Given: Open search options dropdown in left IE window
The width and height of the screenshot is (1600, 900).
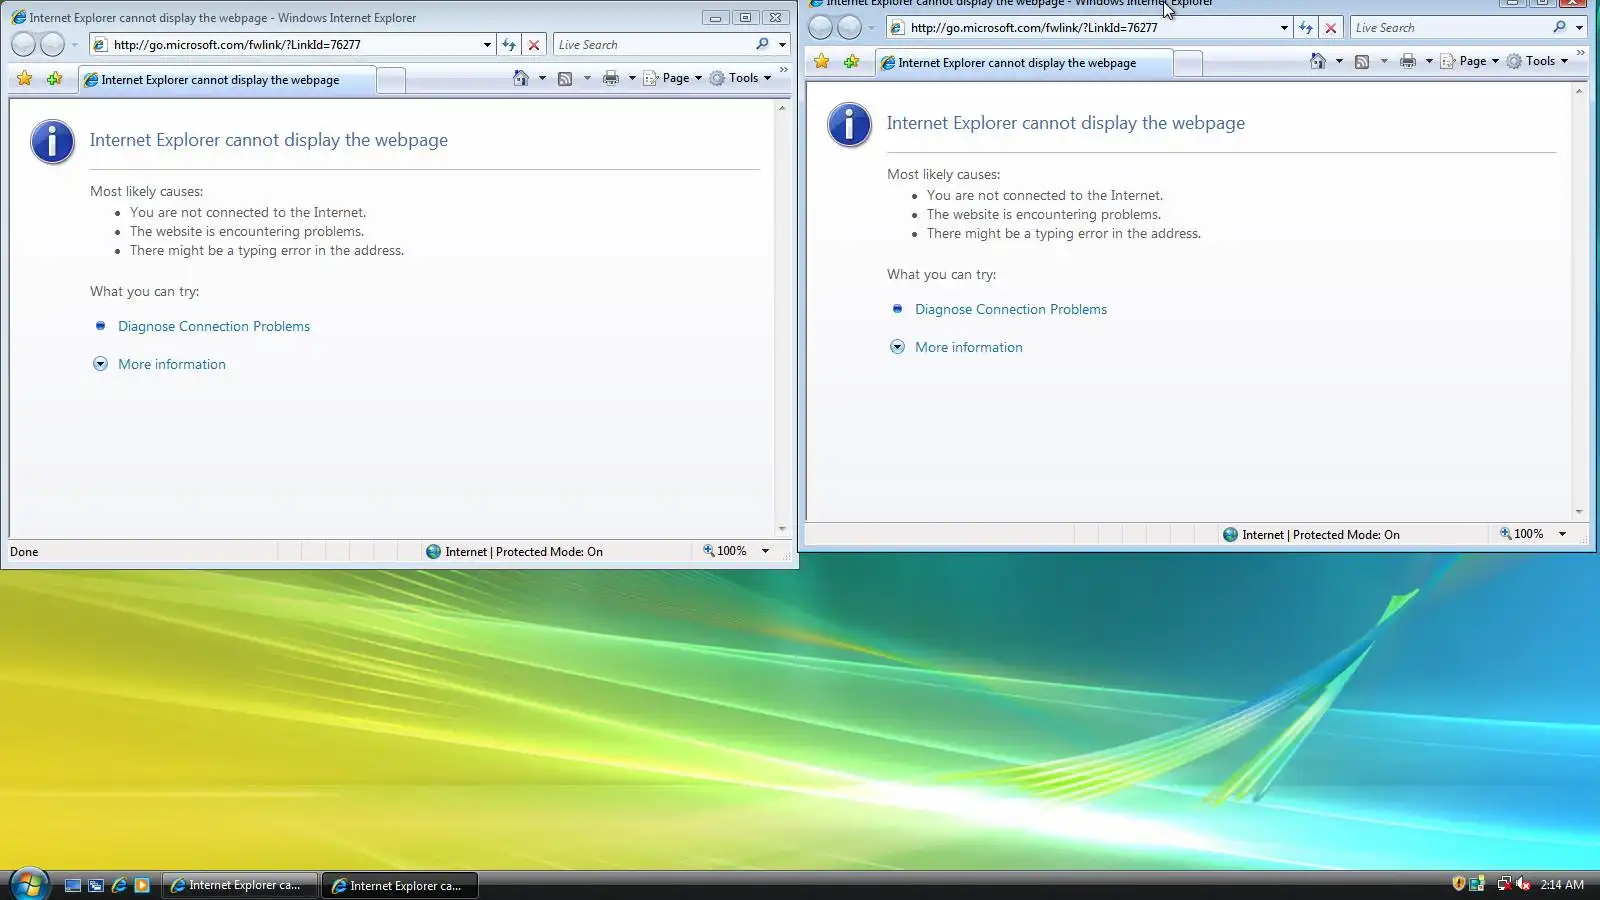Looking at the screenshot, I should coord(782,45).
